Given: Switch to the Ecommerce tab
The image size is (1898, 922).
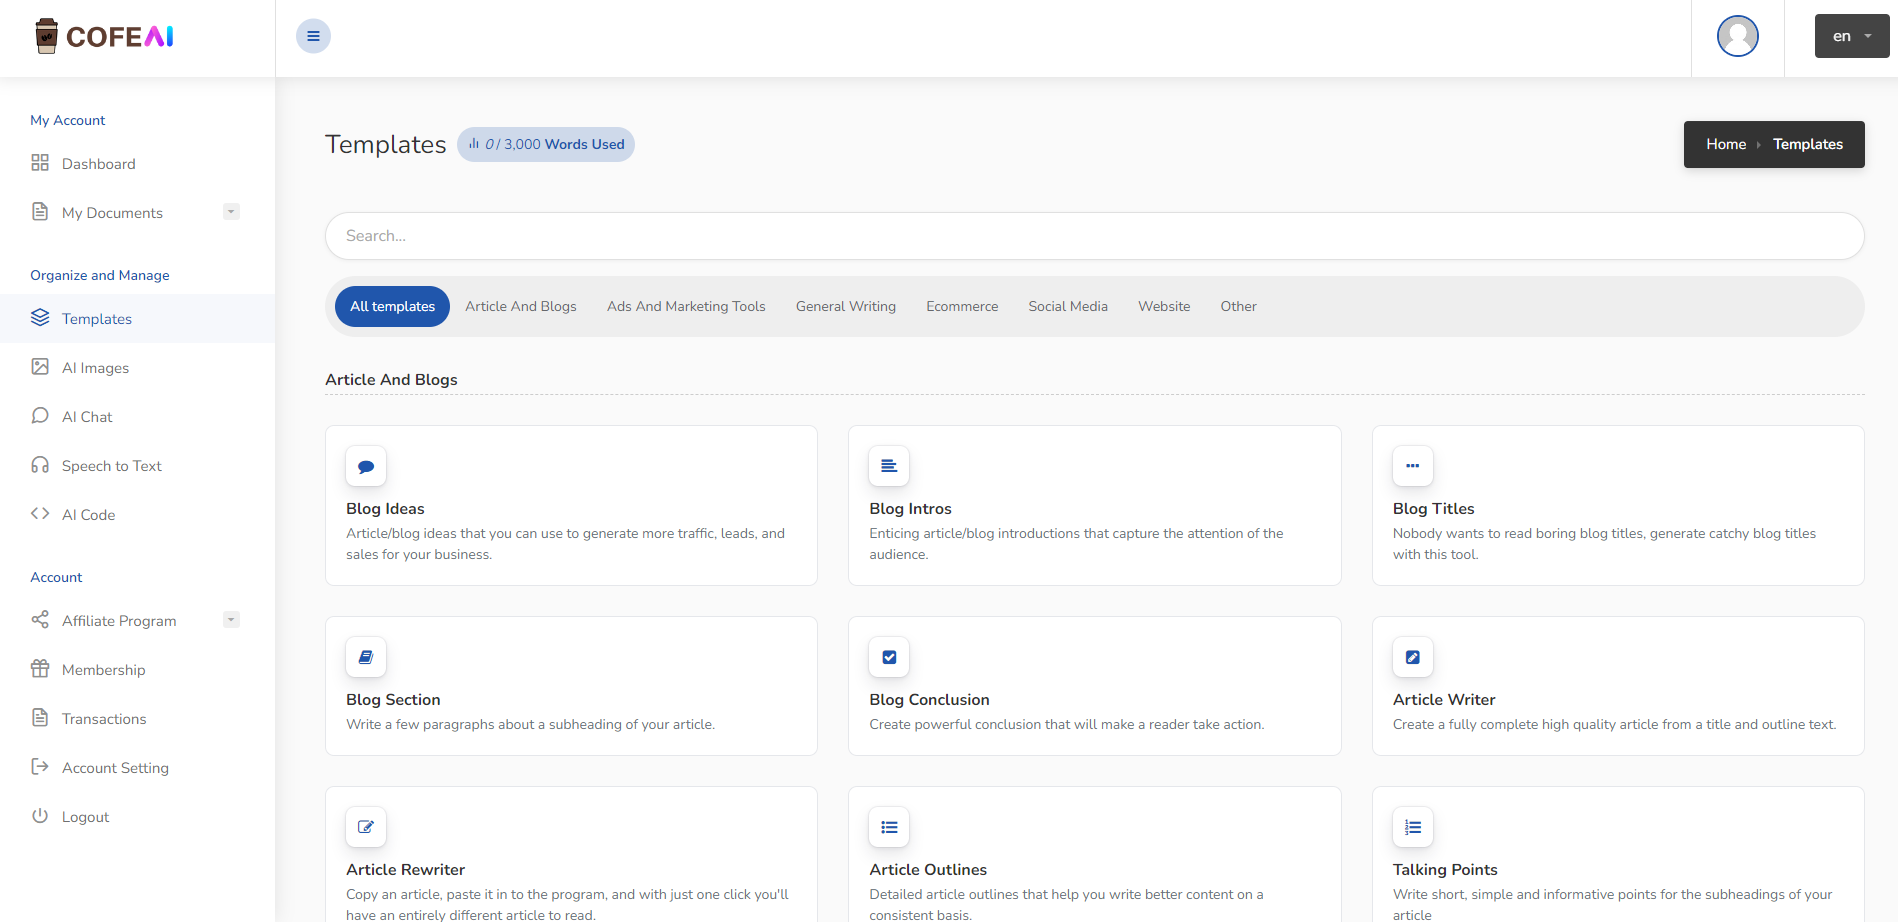Looking at the screenshot, I should [x=962, y=306].
